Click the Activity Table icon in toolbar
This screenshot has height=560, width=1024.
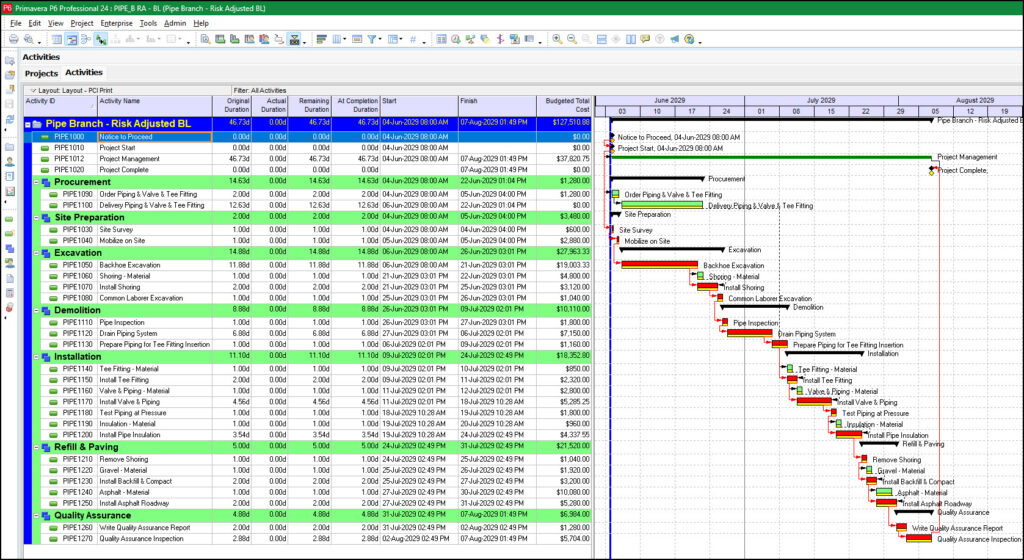pyautogui.click(x=57, y=39)
